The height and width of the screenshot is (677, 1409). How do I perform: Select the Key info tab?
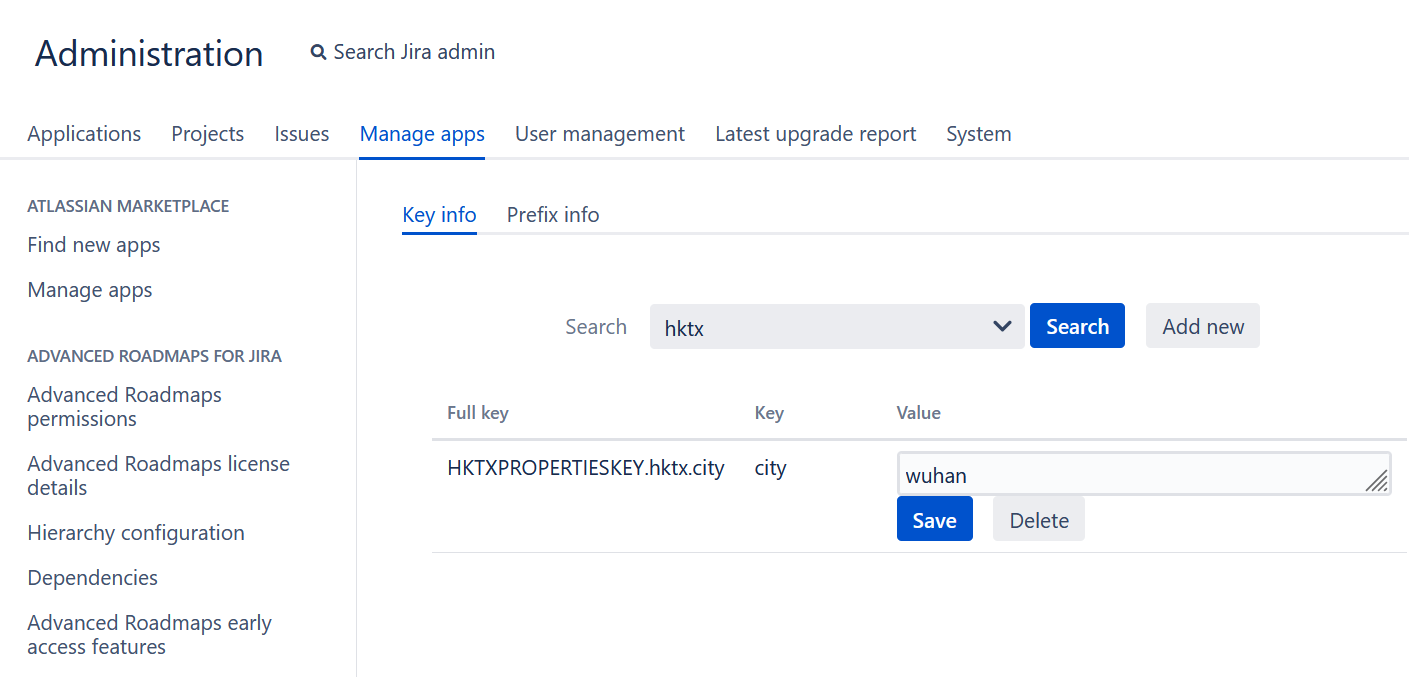(x=439, y=215)
